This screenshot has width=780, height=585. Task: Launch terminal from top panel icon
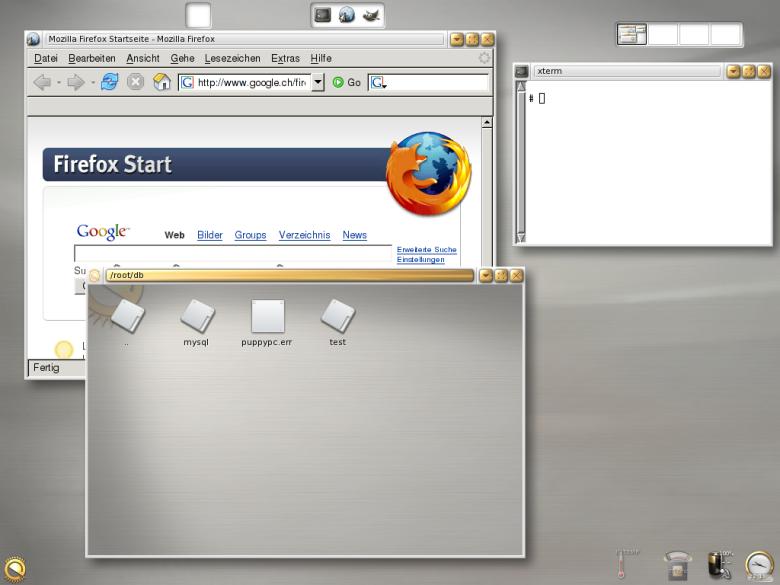pyautogui.click(x=322, y=15)
